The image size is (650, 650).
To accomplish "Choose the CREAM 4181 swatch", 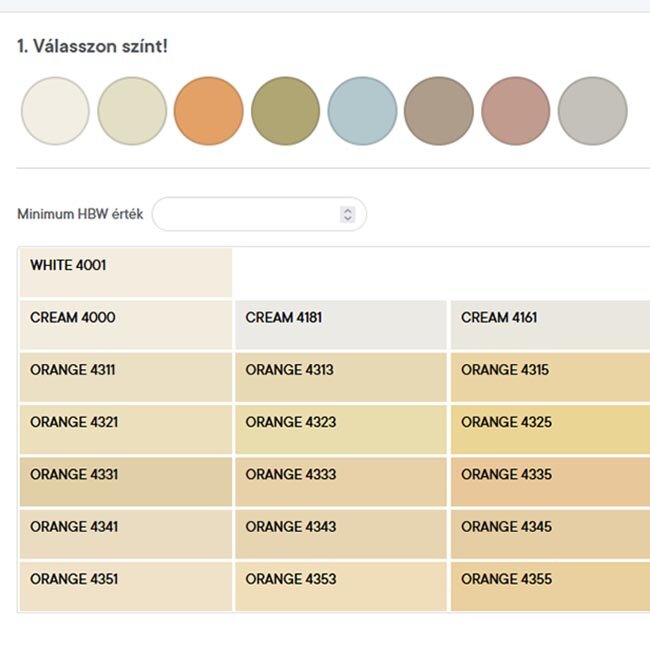I will (x=341, y=325).
